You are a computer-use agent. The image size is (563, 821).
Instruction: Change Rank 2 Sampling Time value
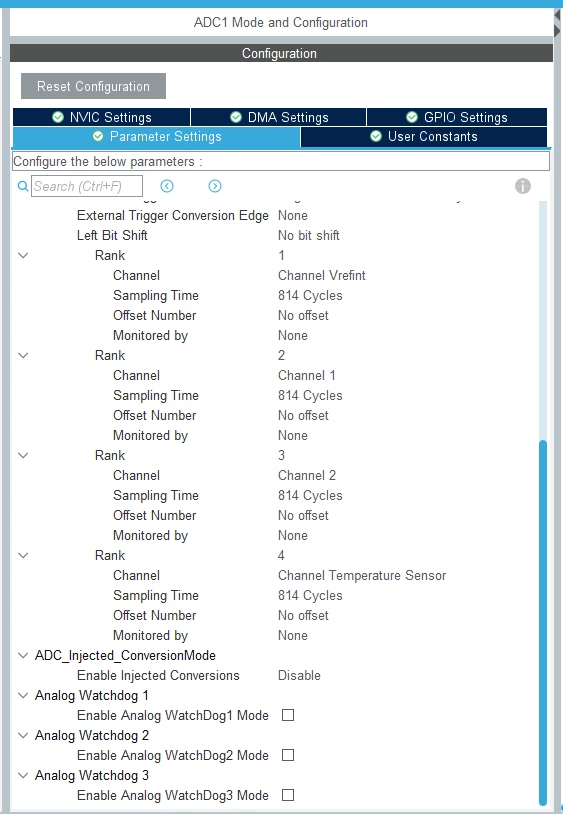tap(310, 395)
